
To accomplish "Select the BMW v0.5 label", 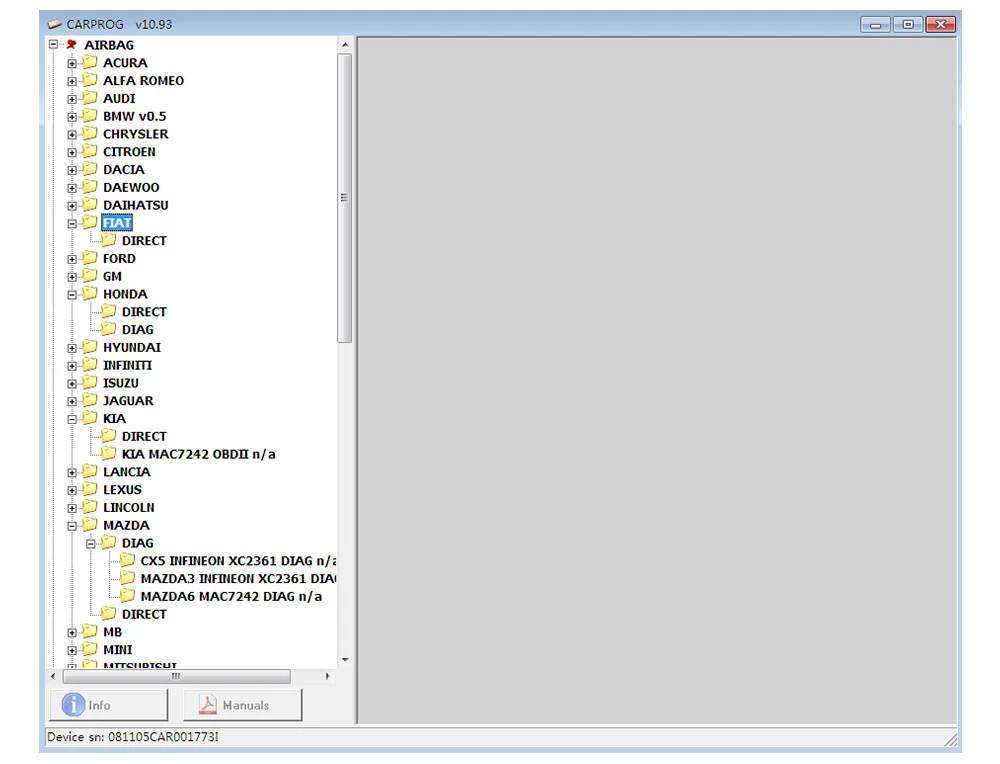I will click(x=135, y=117).
